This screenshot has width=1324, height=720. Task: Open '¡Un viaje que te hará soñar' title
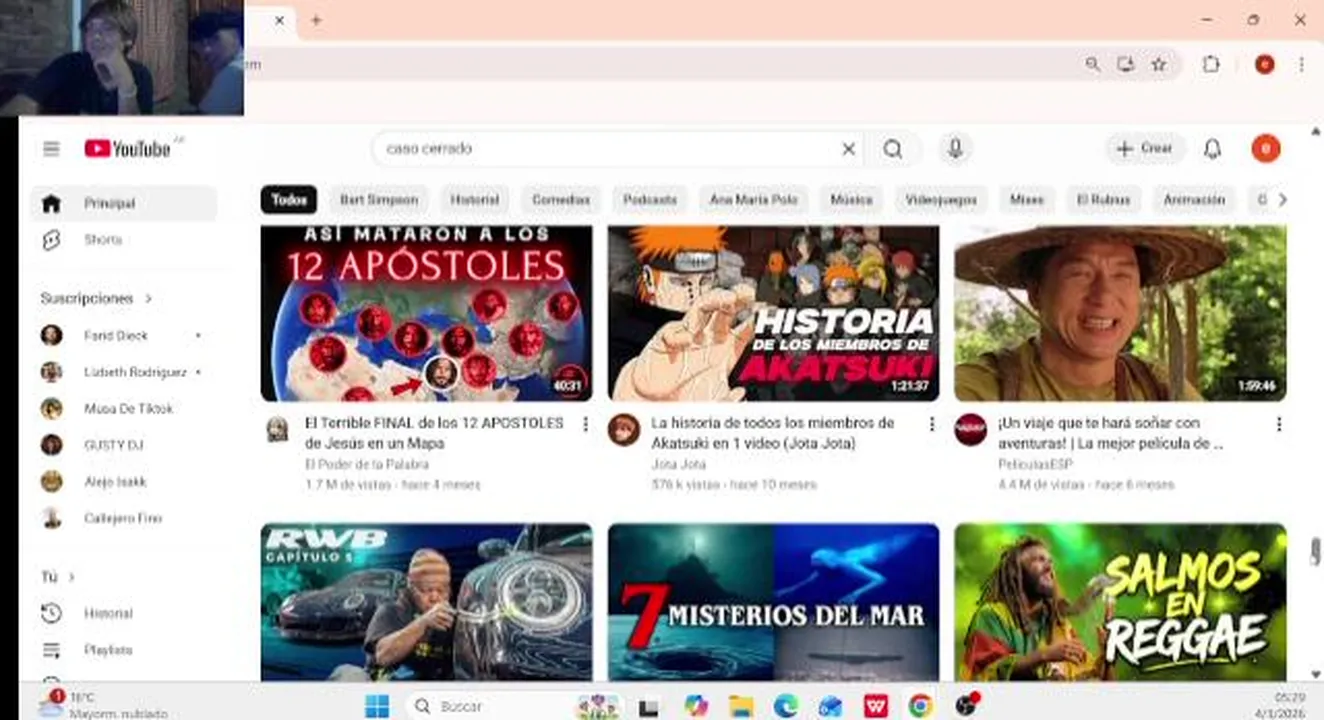pyautogui.click(x=1110, y=433)
